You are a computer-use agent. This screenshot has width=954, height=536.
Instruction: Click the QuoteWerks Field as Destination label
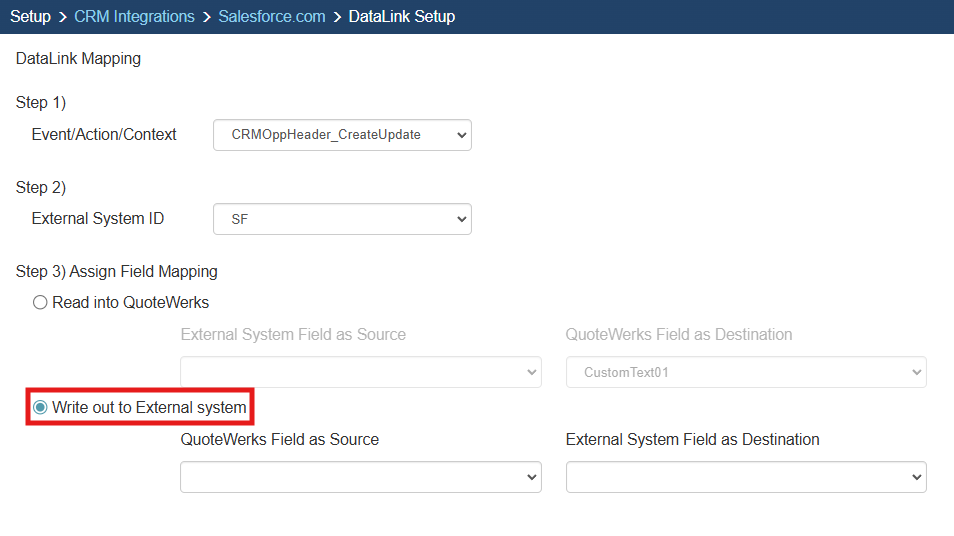coord(678,334)
